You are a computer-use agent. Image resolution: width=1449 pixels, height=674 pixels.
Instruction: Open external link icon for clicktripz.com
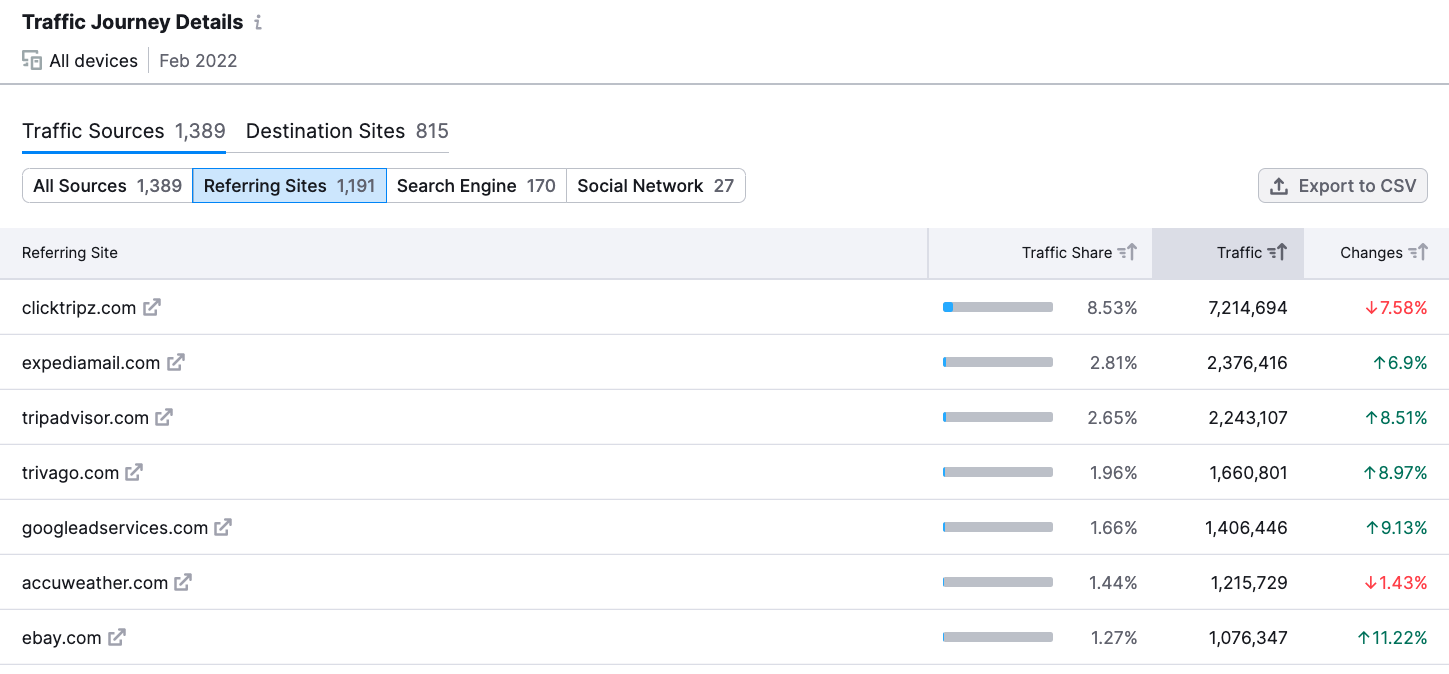pos(151,308)
